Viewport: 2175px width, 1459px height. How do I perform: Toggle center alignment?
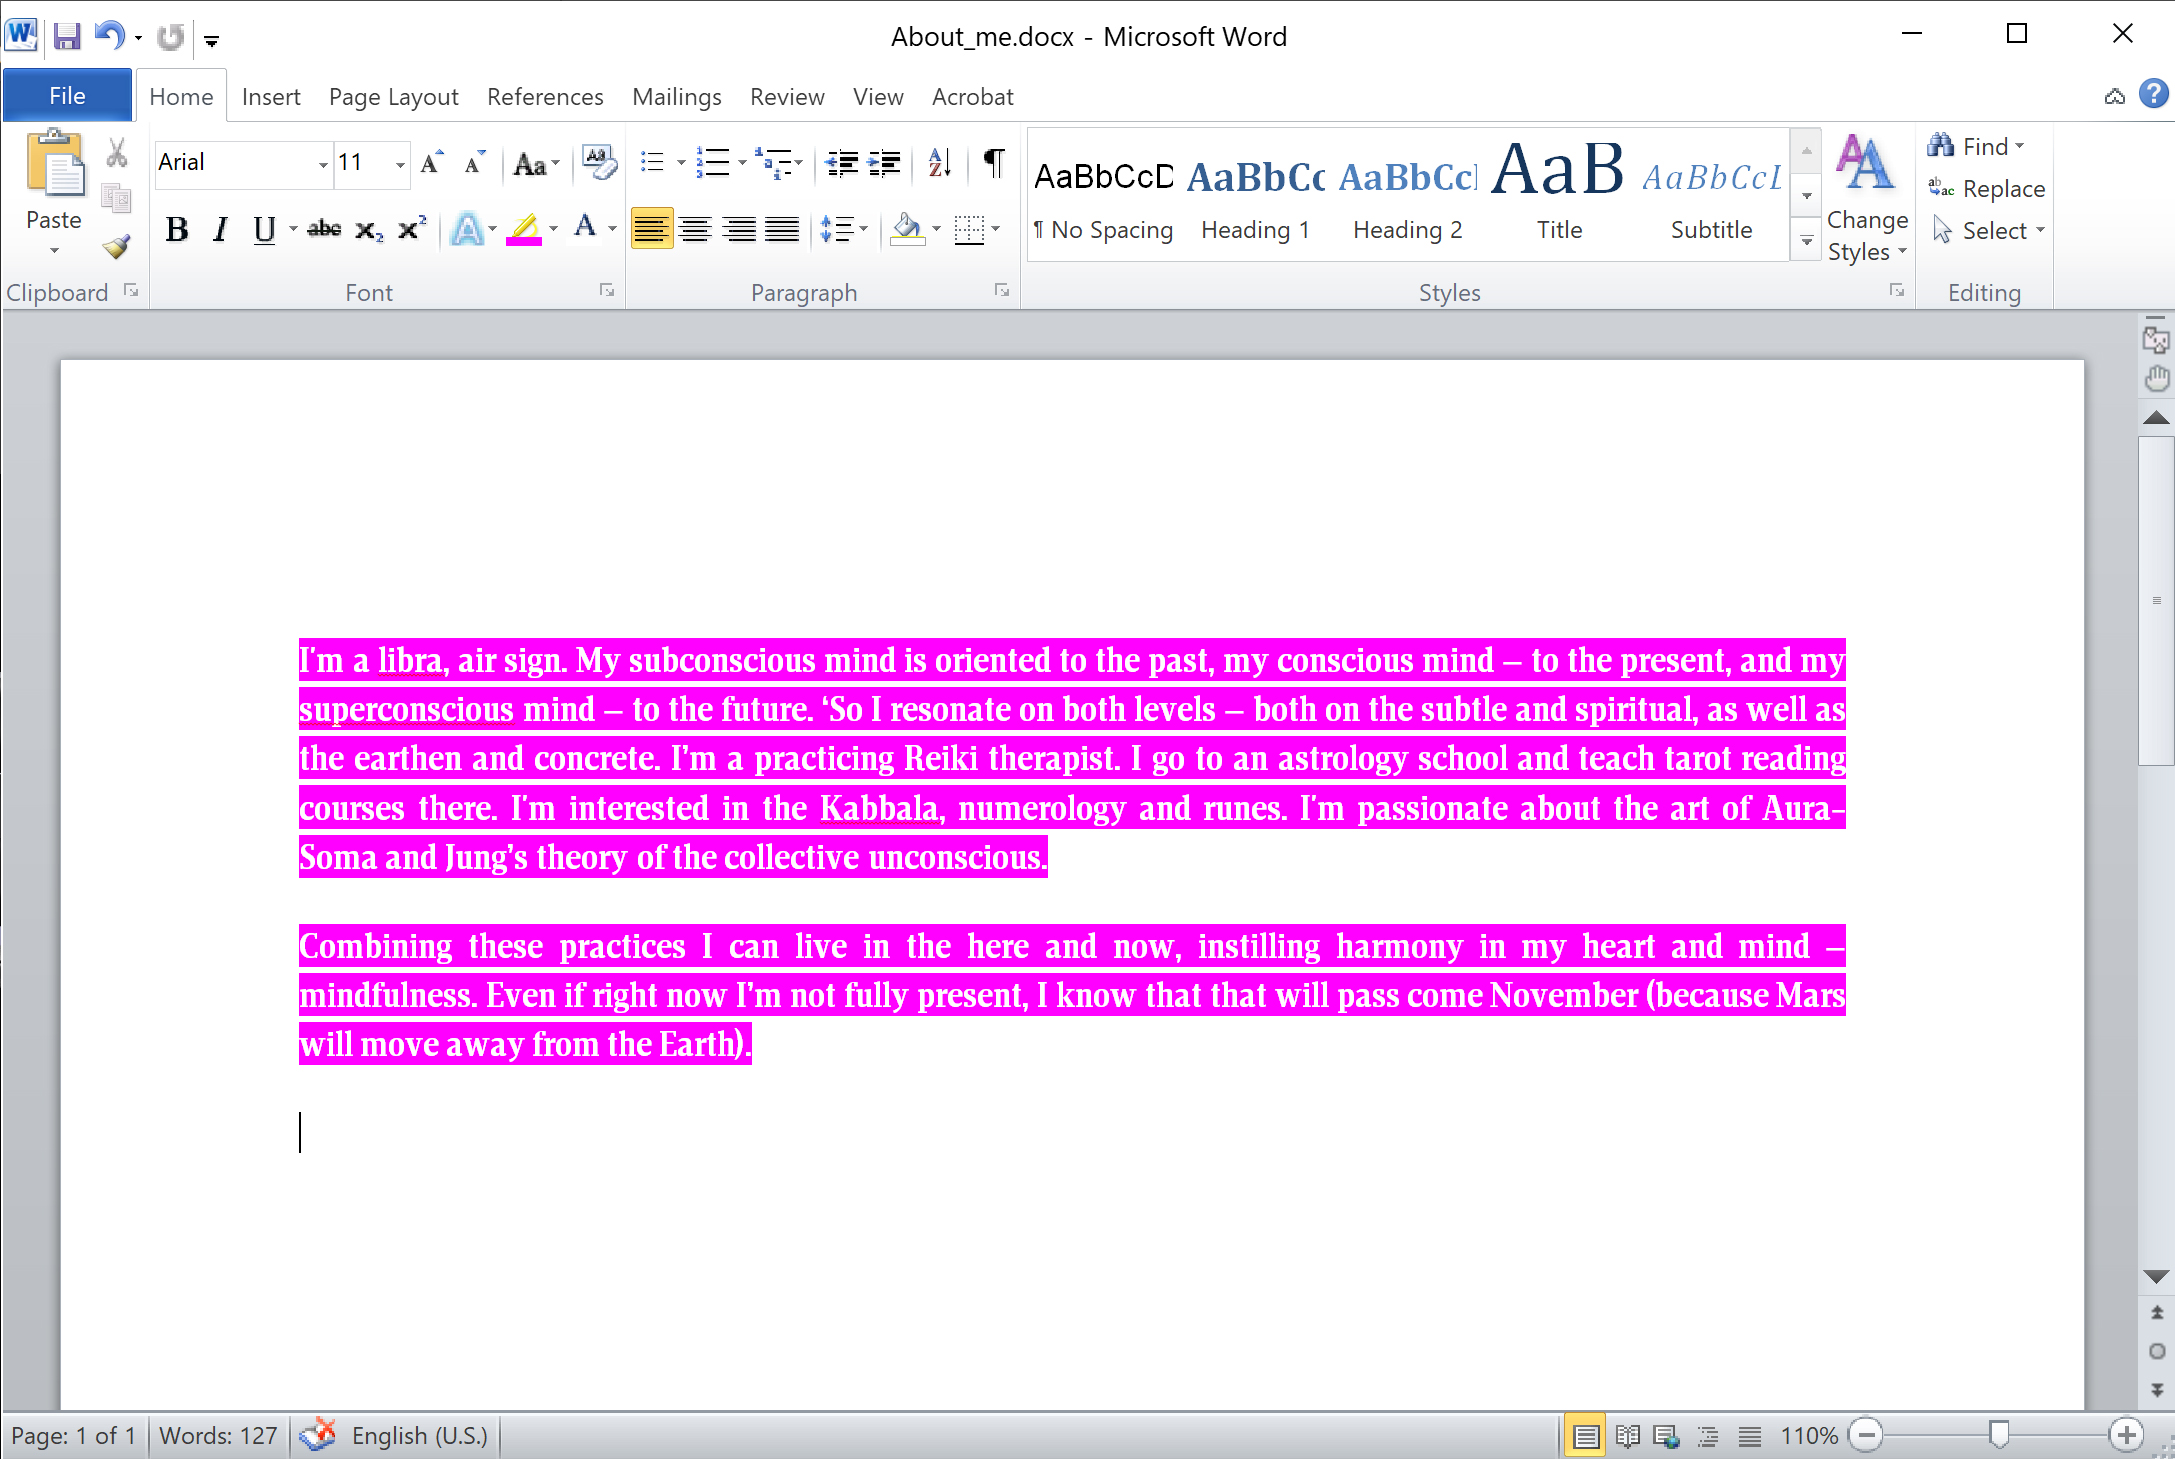pos(696,229)
